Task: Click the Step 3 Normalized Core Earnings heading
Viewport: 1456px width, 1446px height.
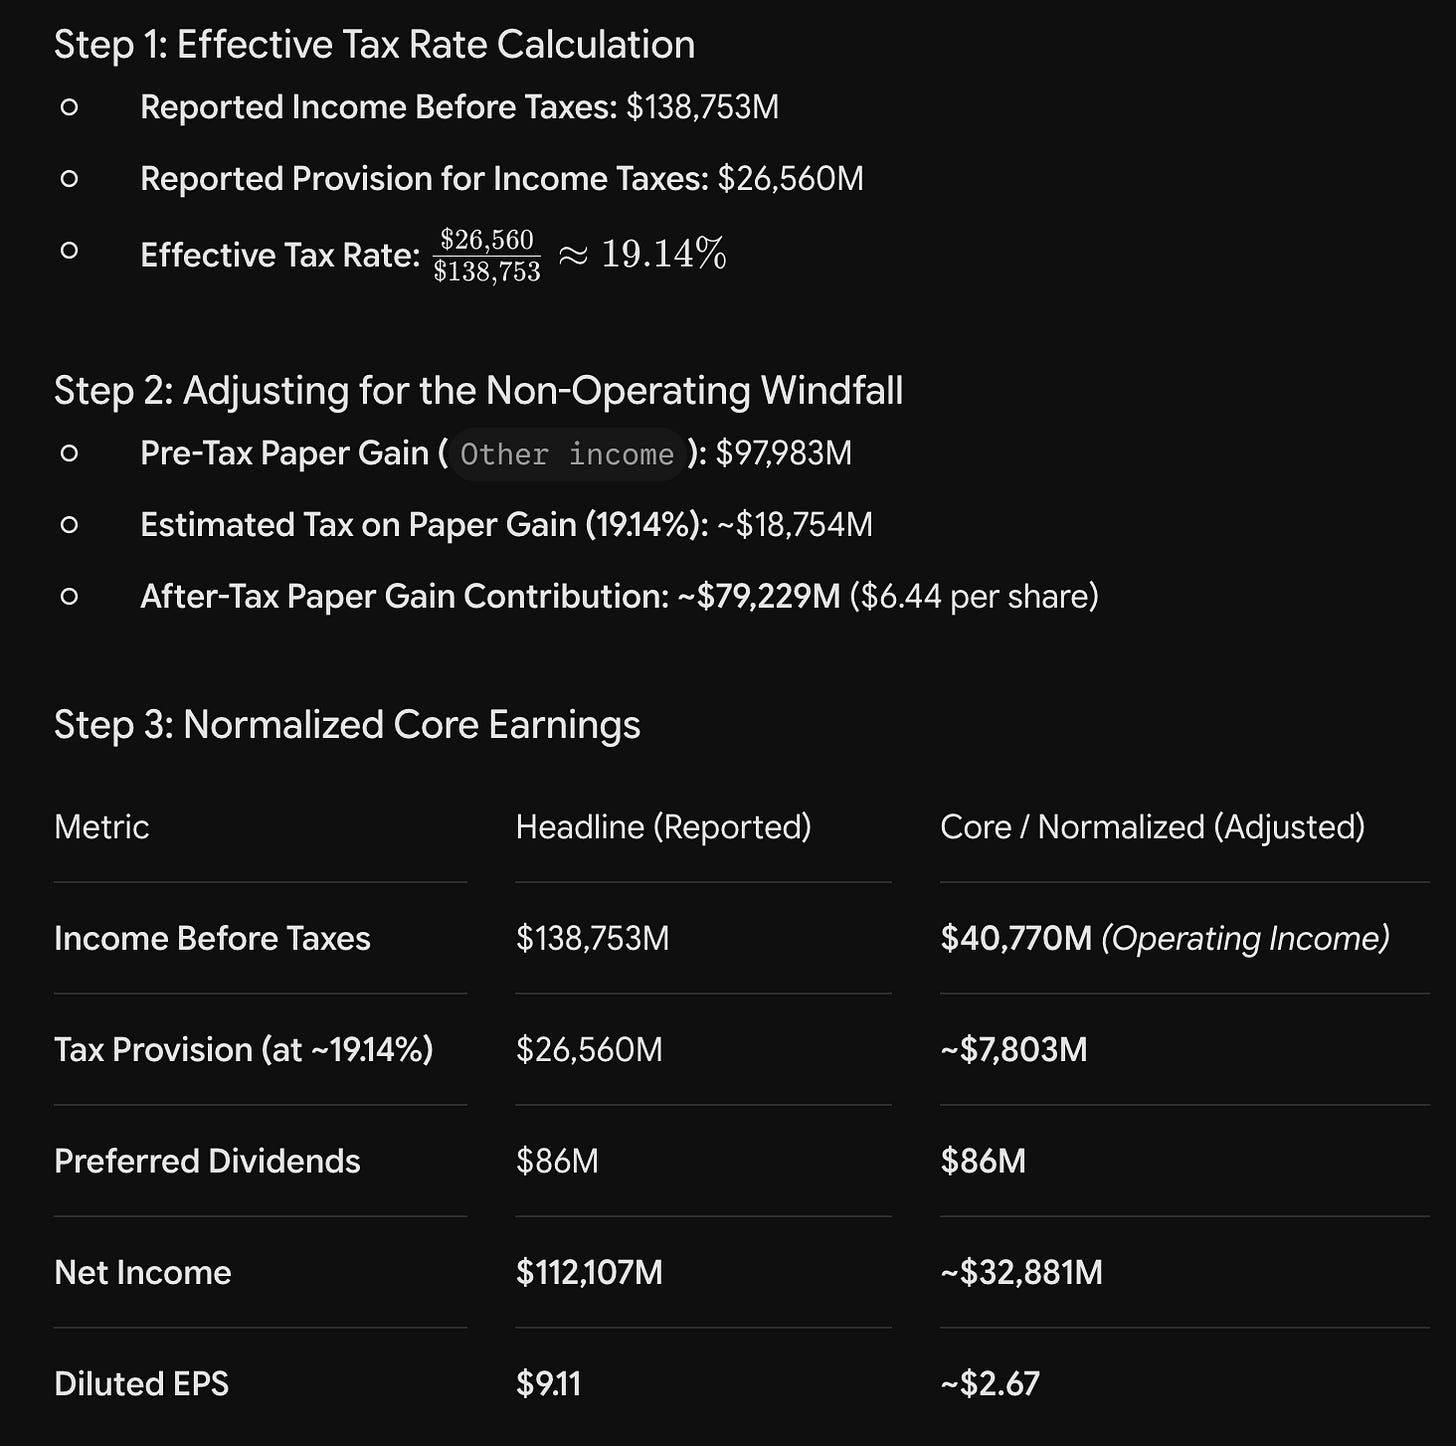Action: pos(347,725)
